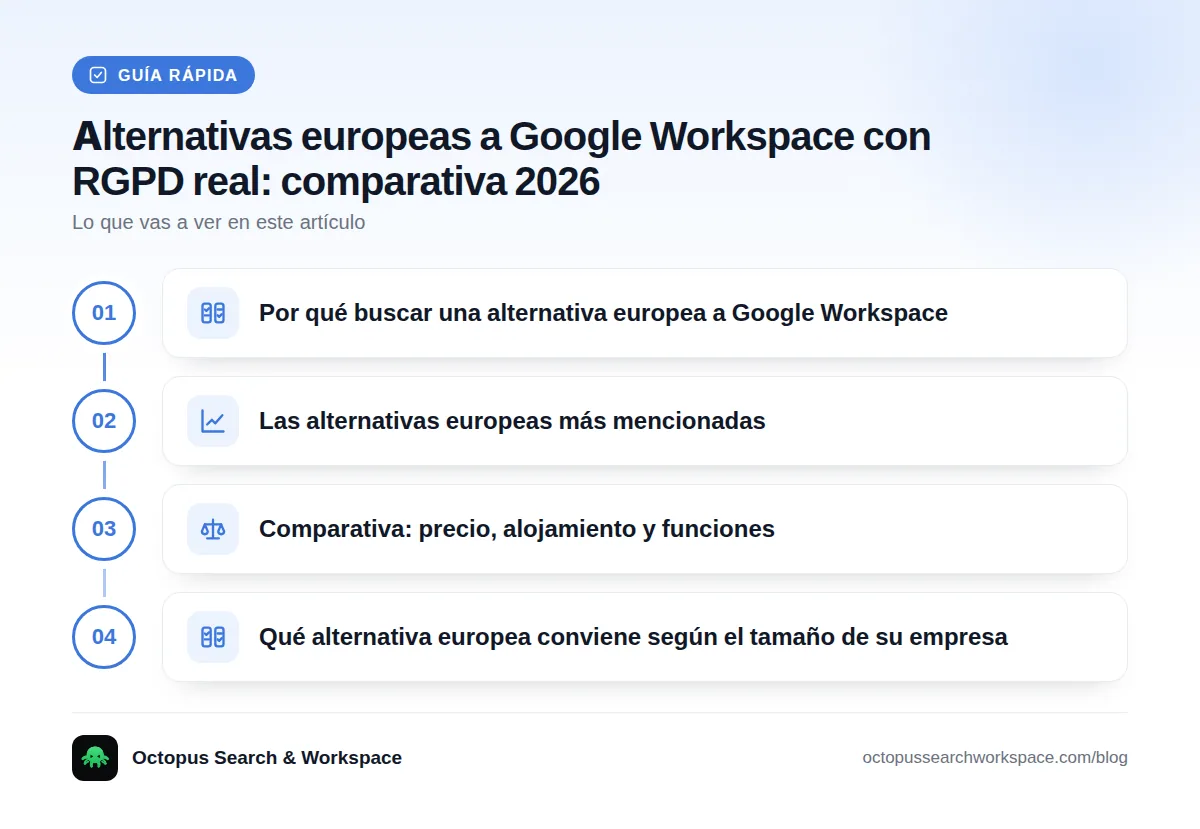The height and width of the screenshot is (829, 1200).
Task: Click the subtitle 'Lo que vas a ver en este artículo'
Action: [x=219, y=222]
